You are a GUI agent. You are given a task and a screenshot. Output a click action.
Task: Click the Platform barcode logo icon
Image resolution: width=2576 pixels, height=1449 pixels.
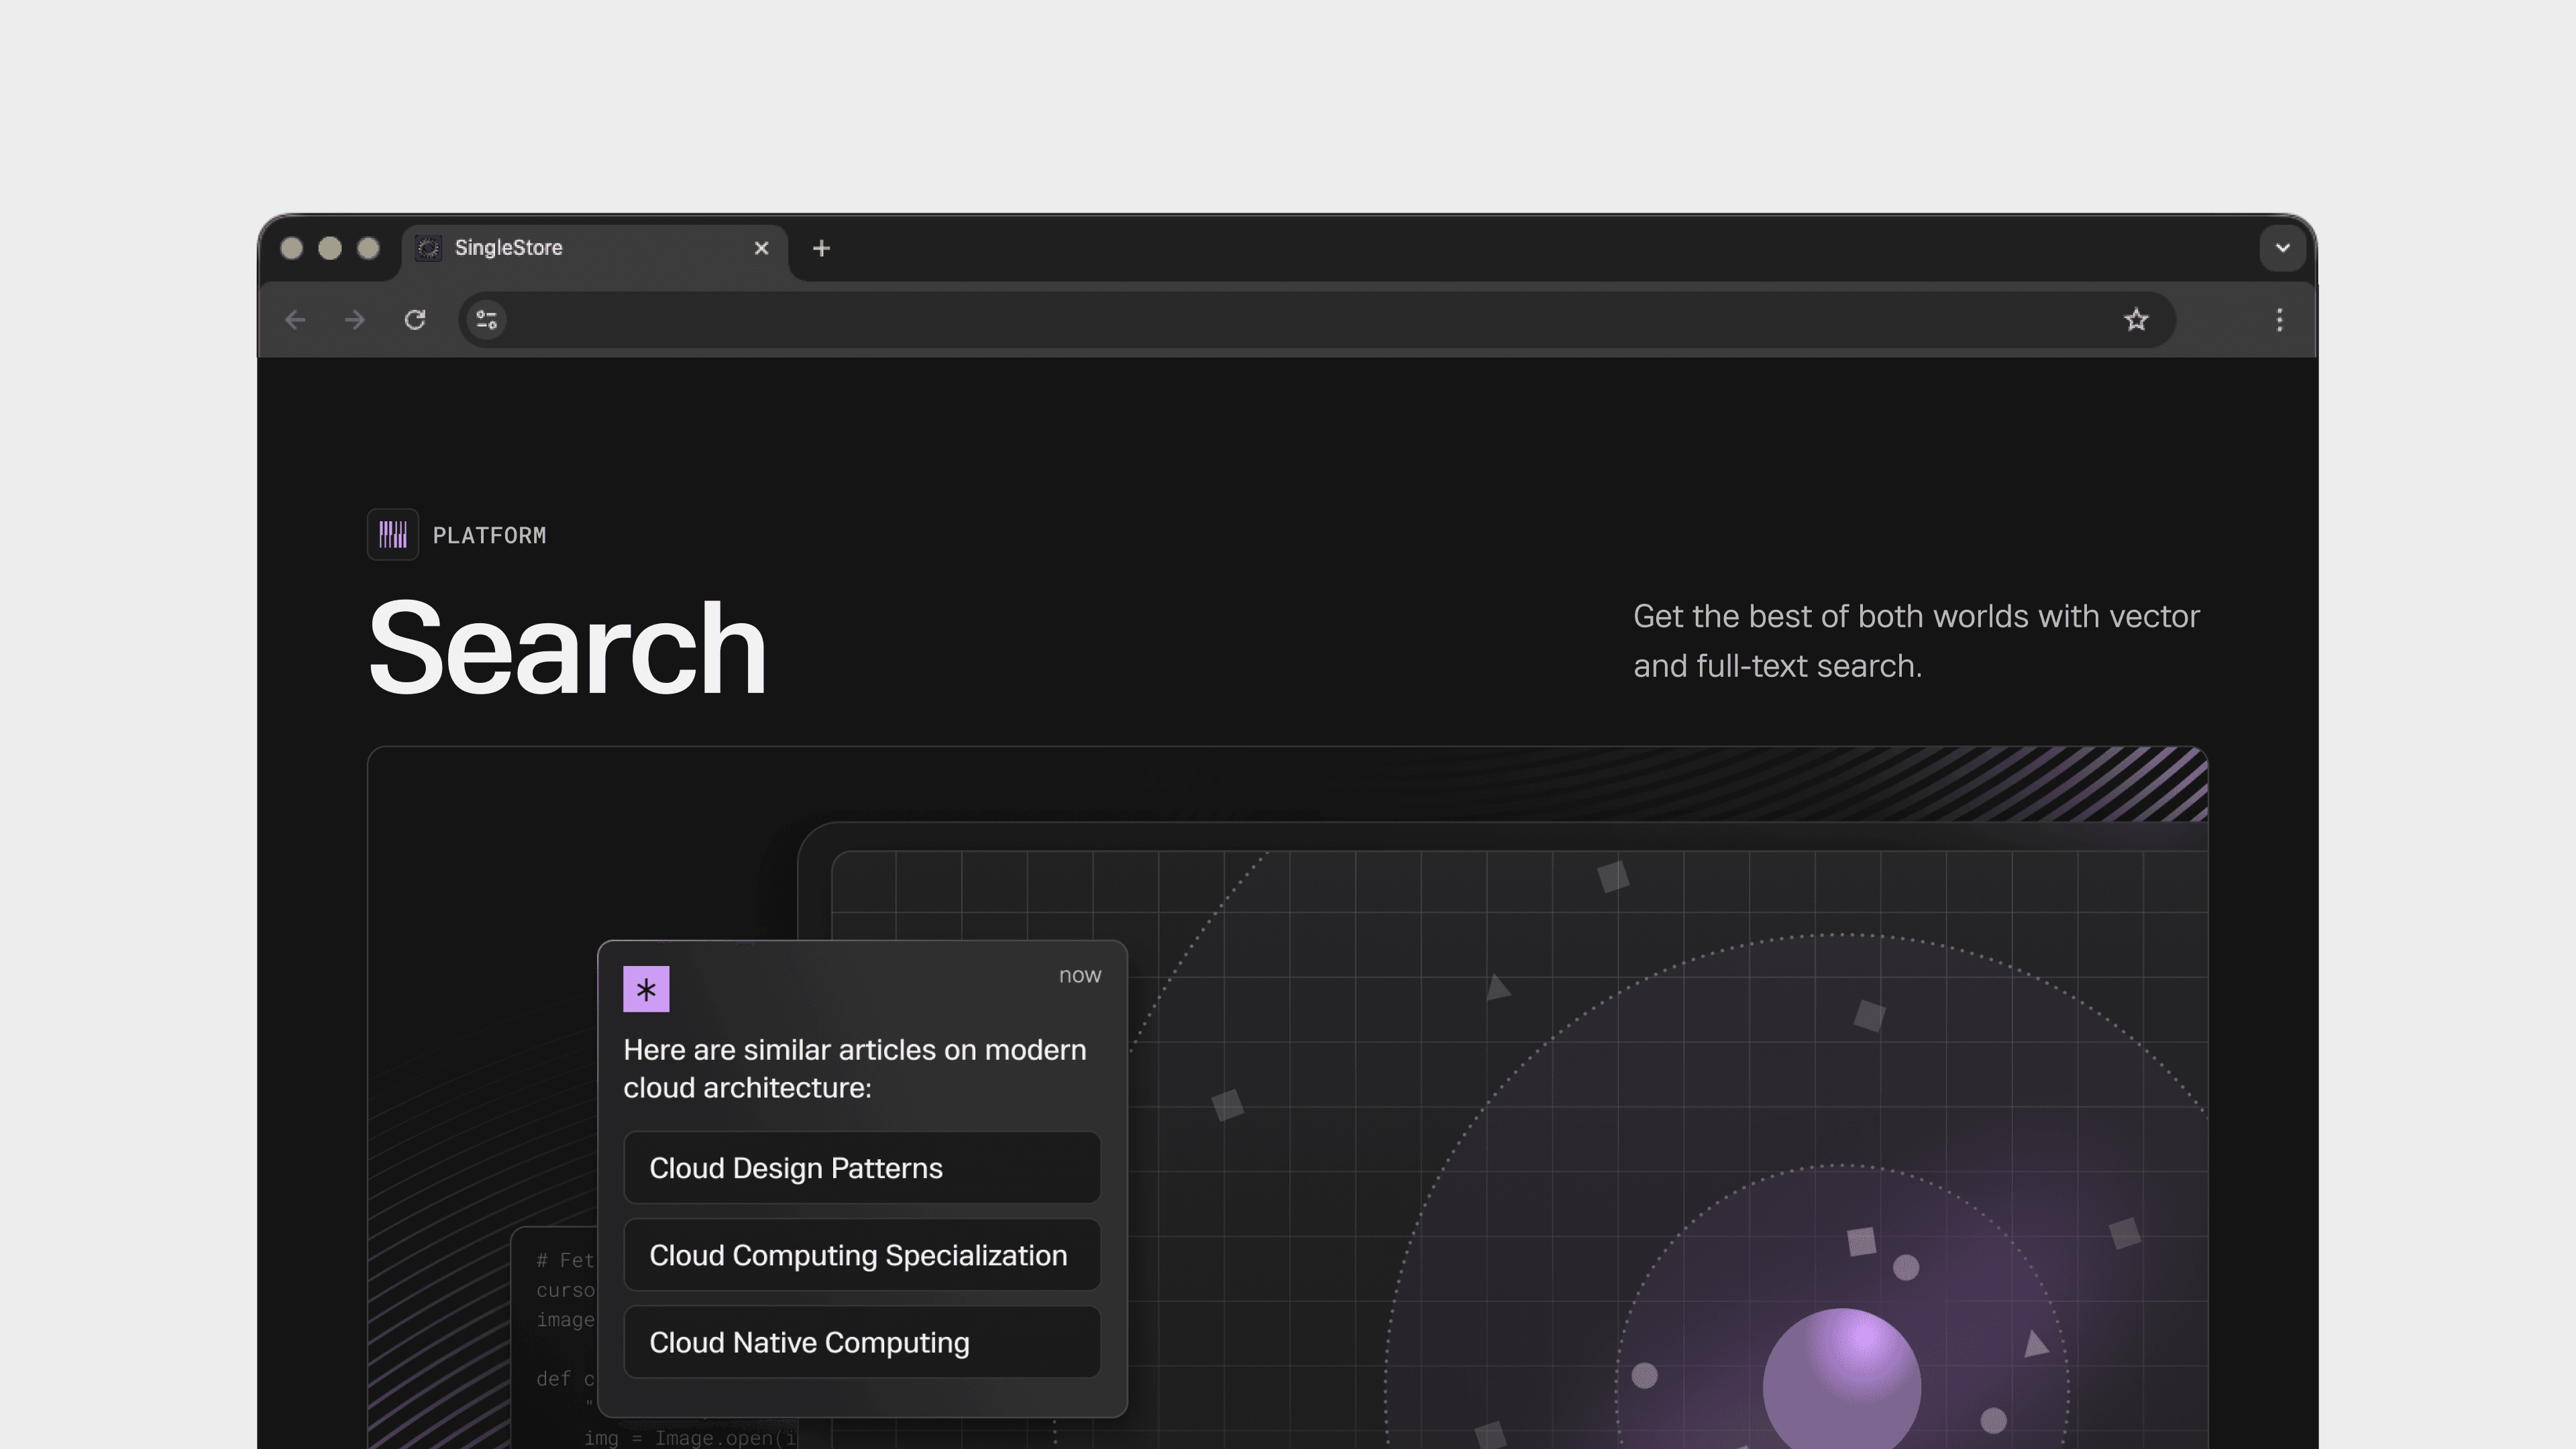[393, 535]
